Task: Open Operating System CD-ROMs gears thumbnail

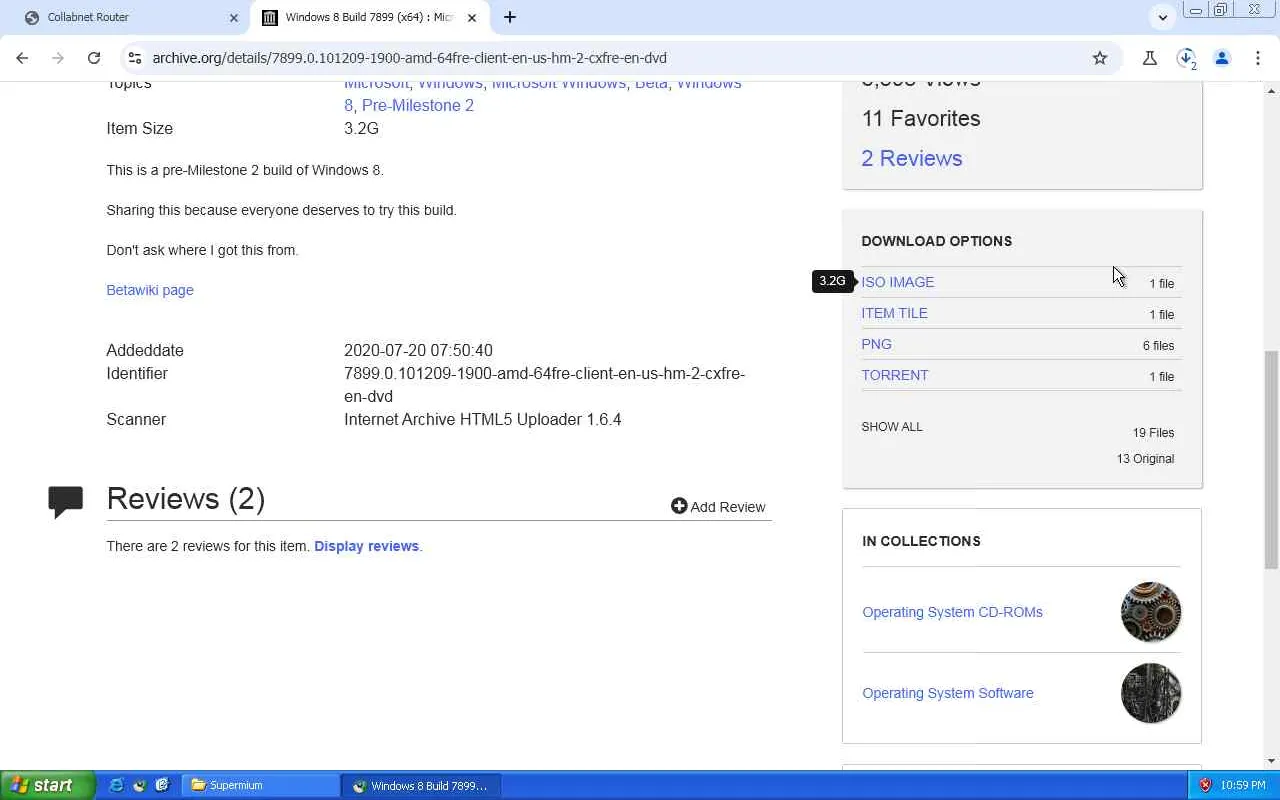Action: pos(1151,612)
